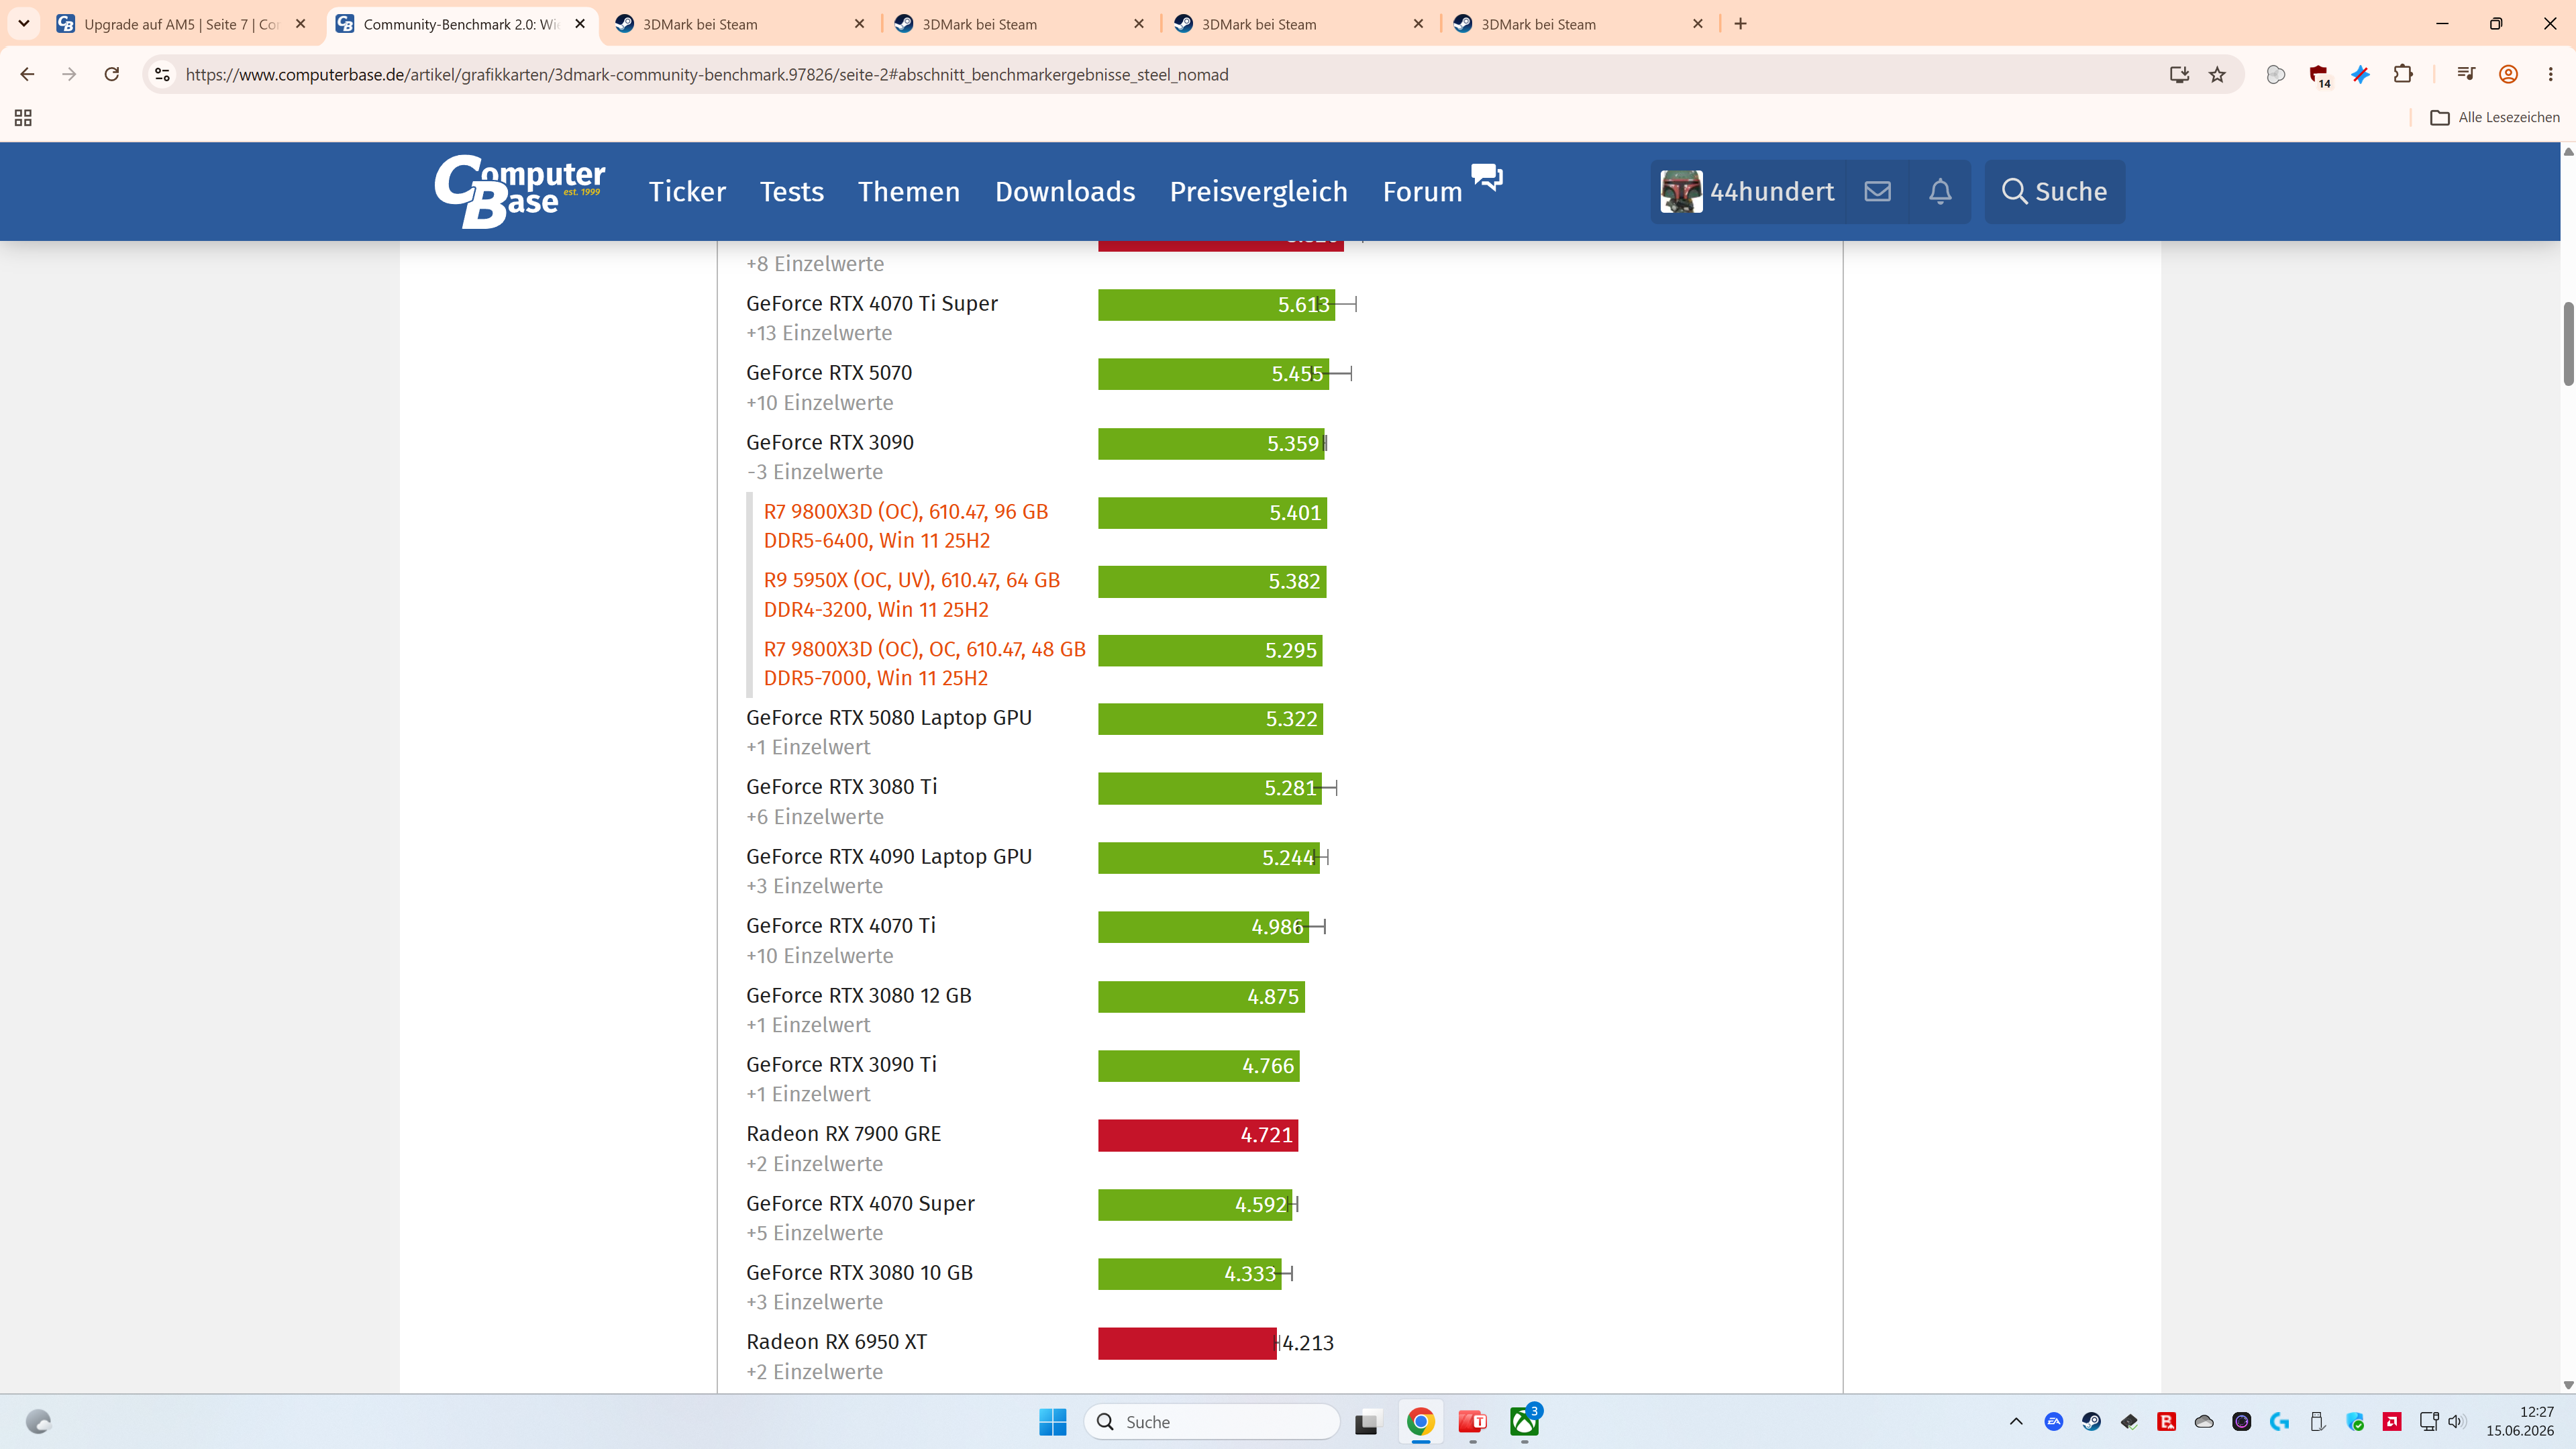This screenshot has width=2576, height=1449.
Task: Click the red extension icon with badge 14
Action: point(2320,75)
